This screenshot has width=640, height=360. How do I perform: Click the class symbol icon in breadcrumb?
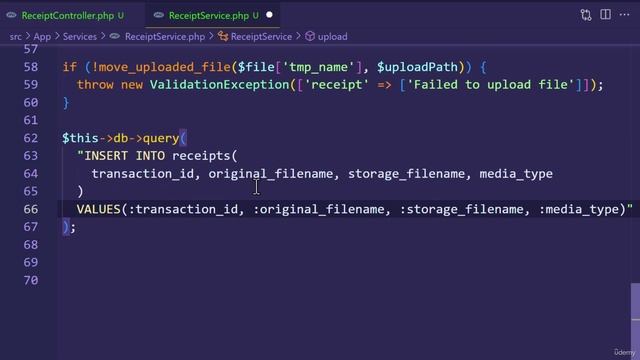[223, 37]
